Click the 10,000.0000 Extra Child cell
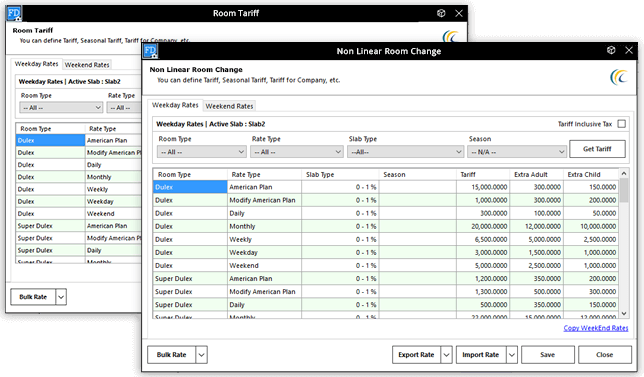The image size is (644, 377). point(591,226)
